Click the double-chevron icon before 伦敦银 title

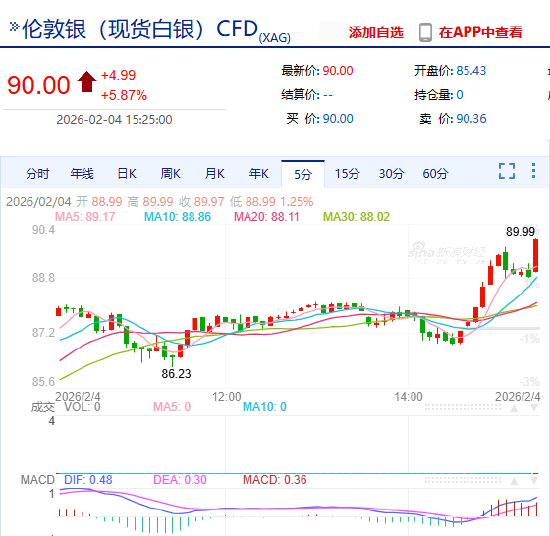pos(14,26)
